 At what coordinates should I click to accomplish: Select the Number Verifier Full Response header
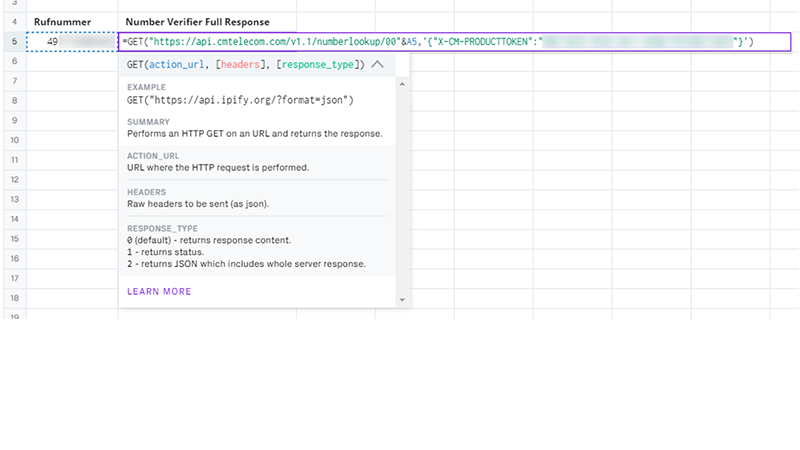coord(197,22)
